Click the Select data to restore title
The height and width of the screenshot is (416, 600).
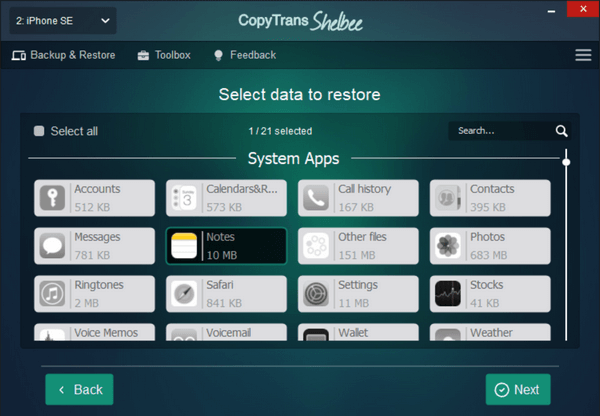pyautogui.click(x=300, y=95)
